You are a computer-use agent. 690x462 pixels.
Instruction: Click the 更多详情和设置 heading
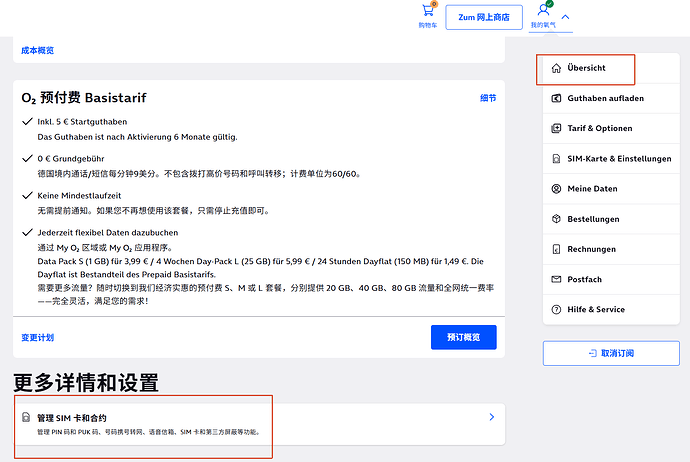coord(86,382)
